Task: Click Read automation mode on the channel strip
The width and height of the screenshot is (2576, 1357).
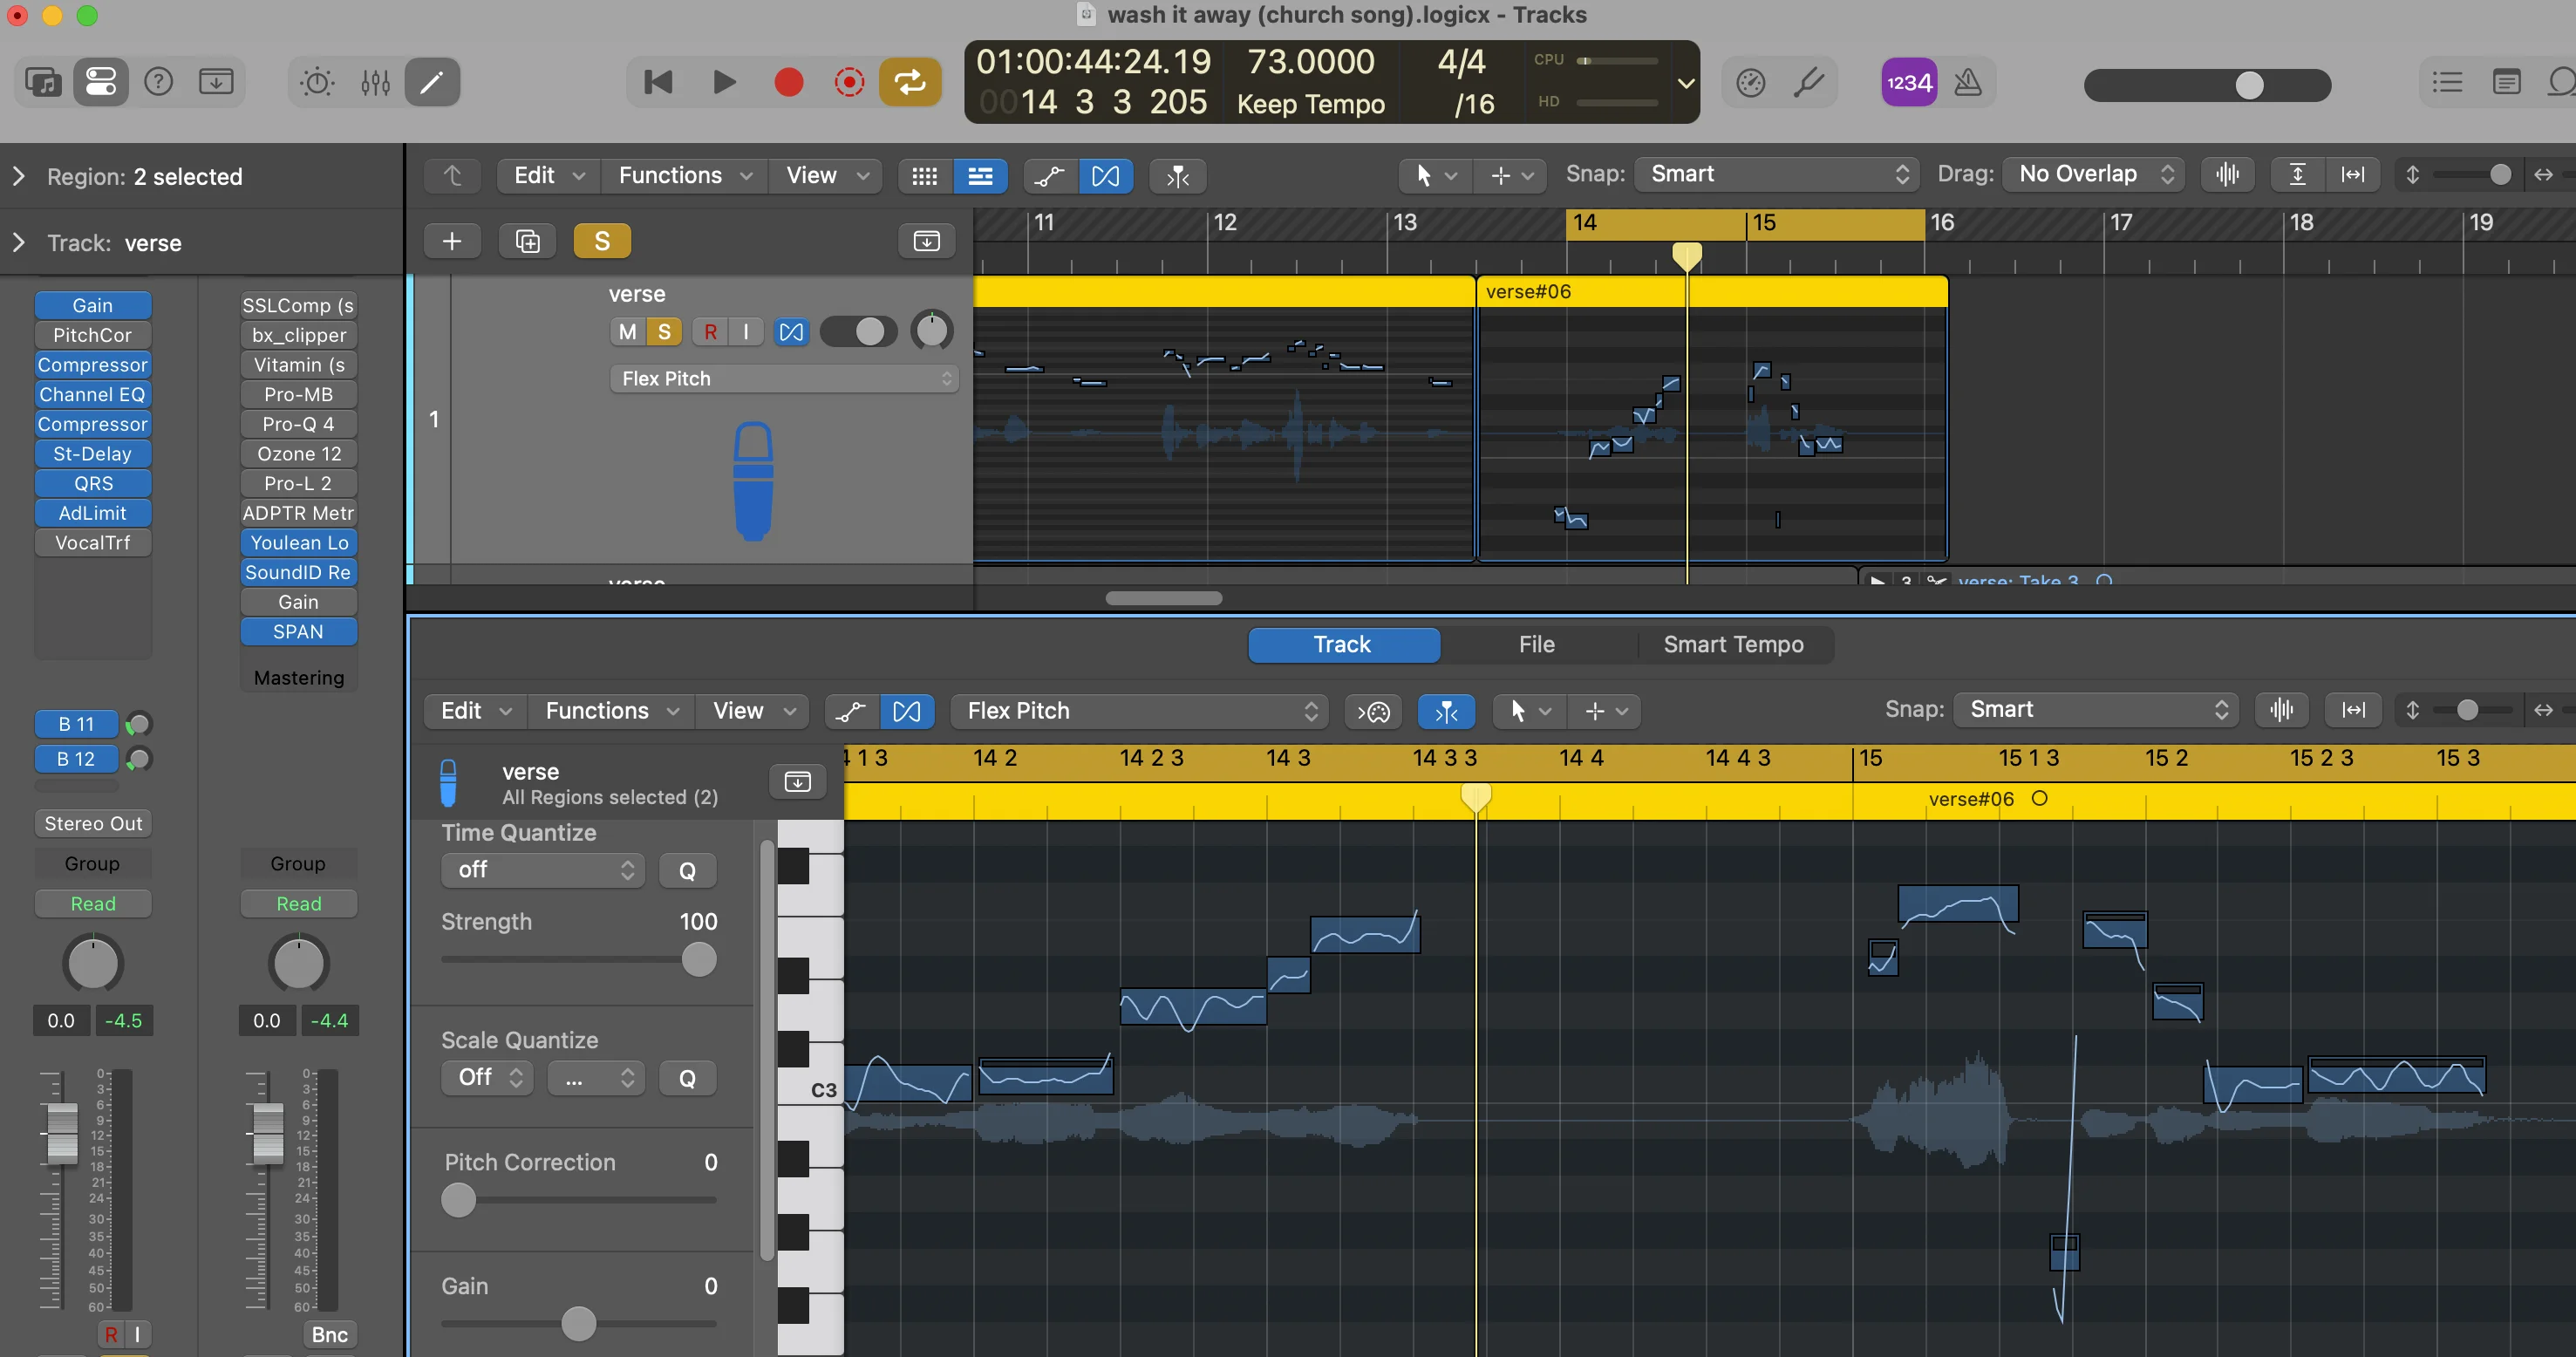Action: click(x=93, y=903)
